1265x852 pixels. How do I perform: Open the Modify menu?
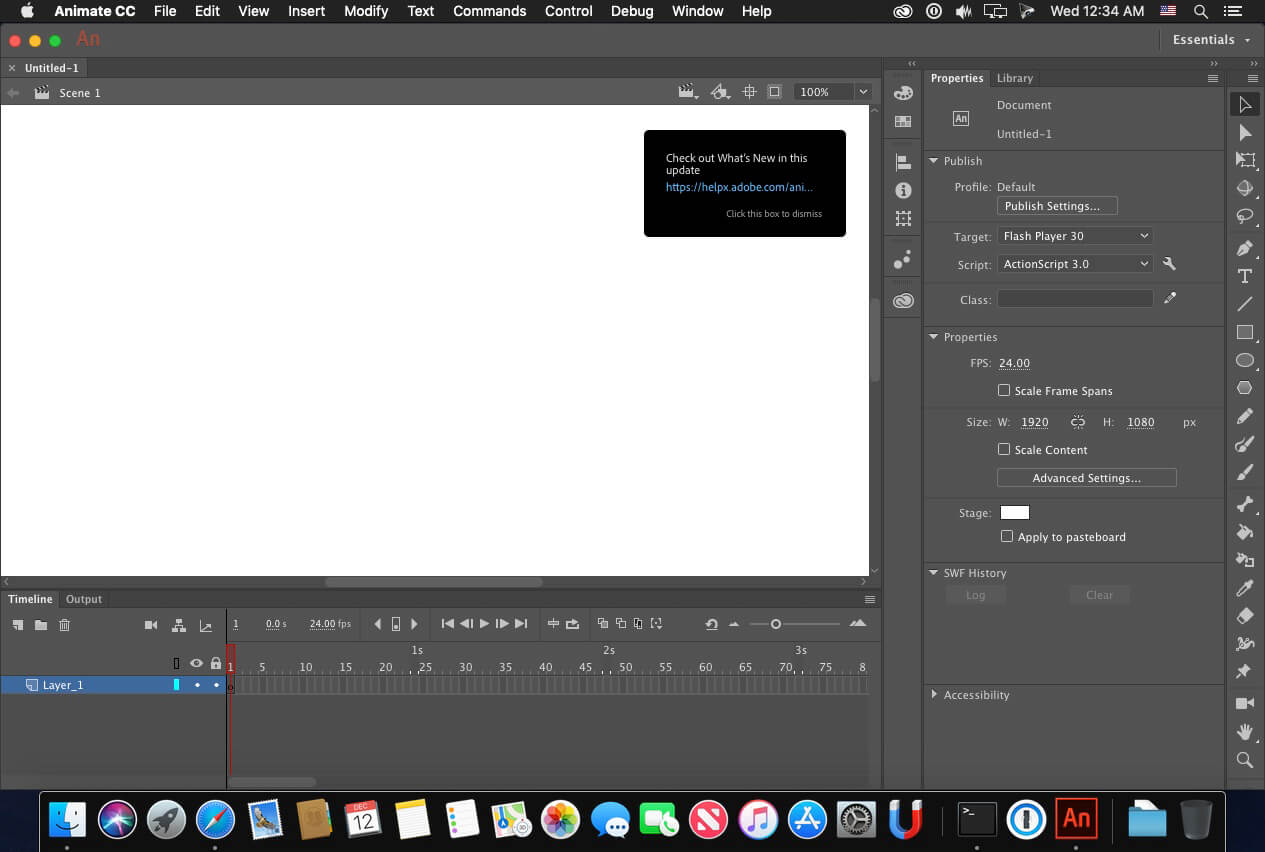(x=366, y=11)
